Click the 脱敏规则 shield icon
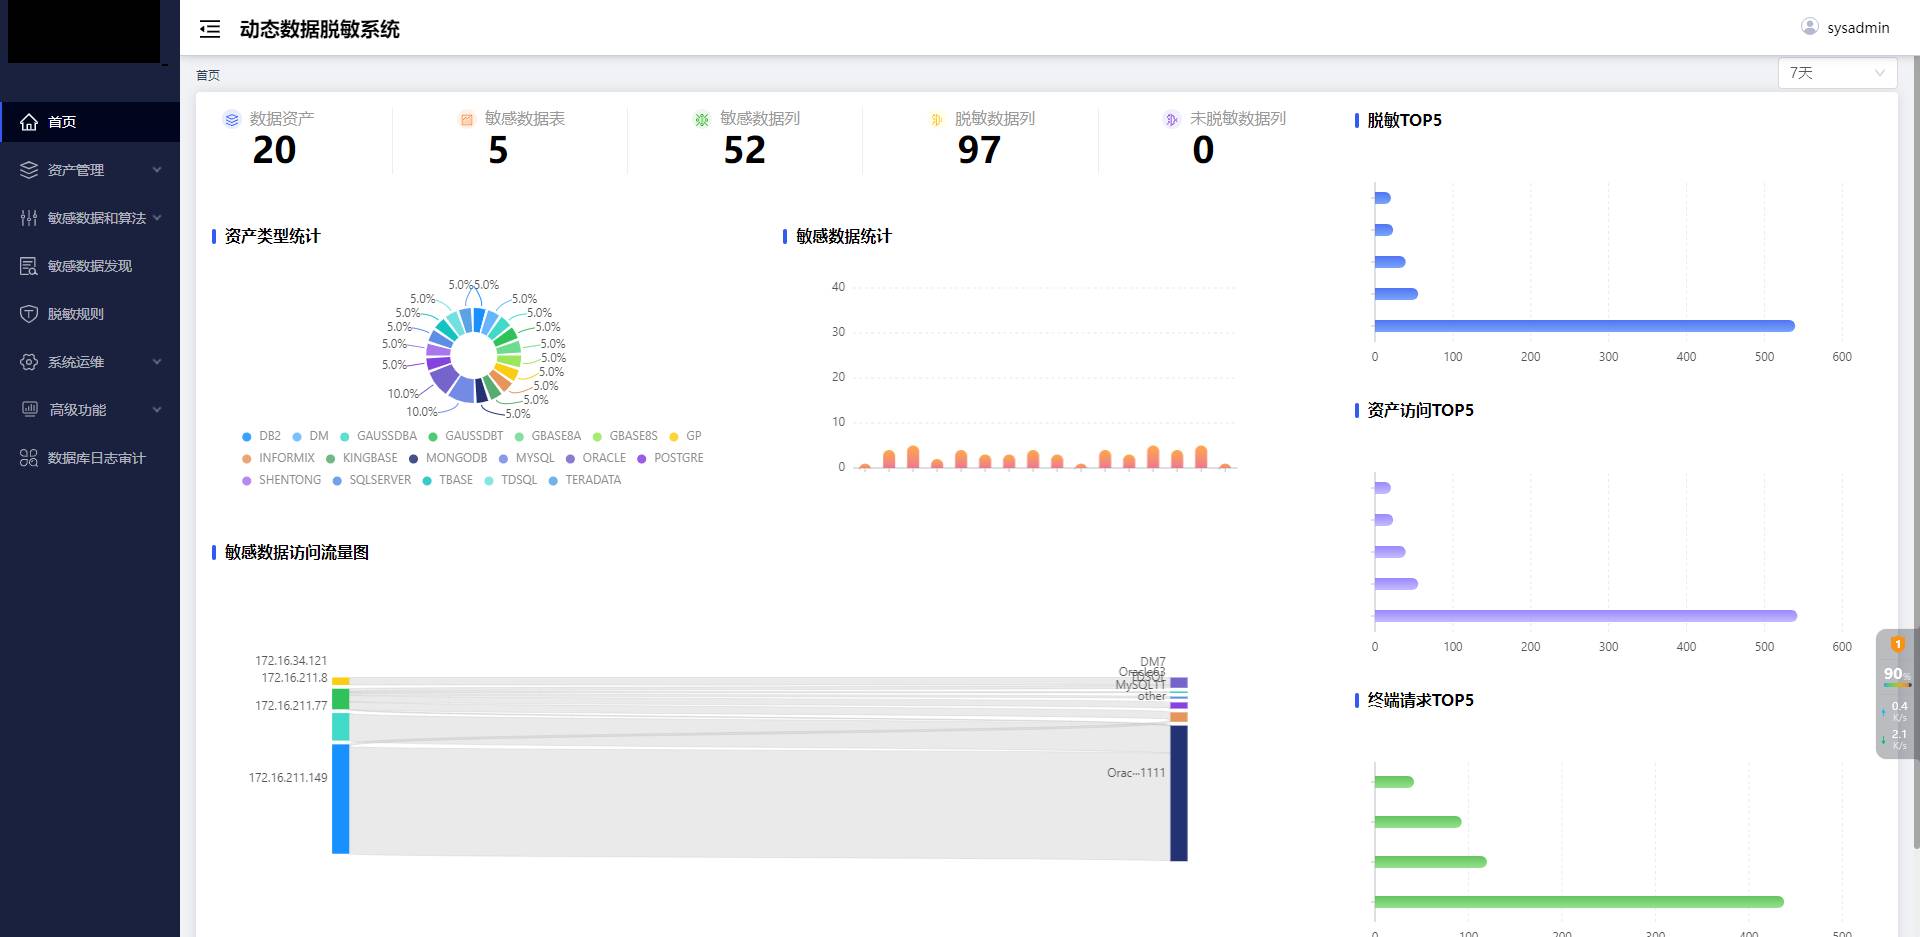Viewport: 1920px width, 937px height. 29,314
